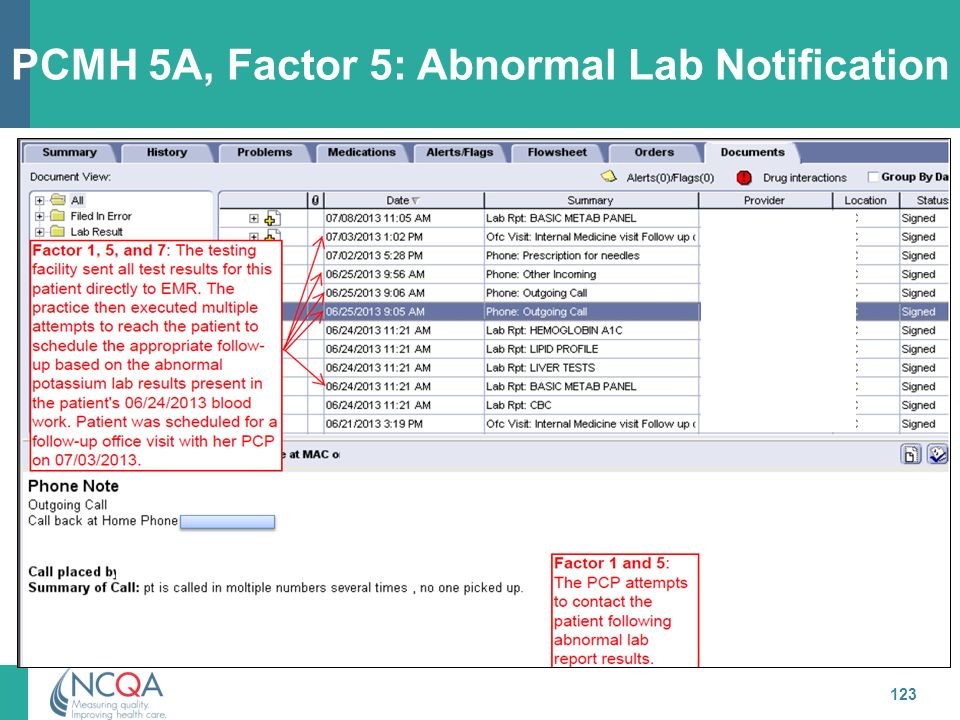Switch to the History tab

coord(167,152)
